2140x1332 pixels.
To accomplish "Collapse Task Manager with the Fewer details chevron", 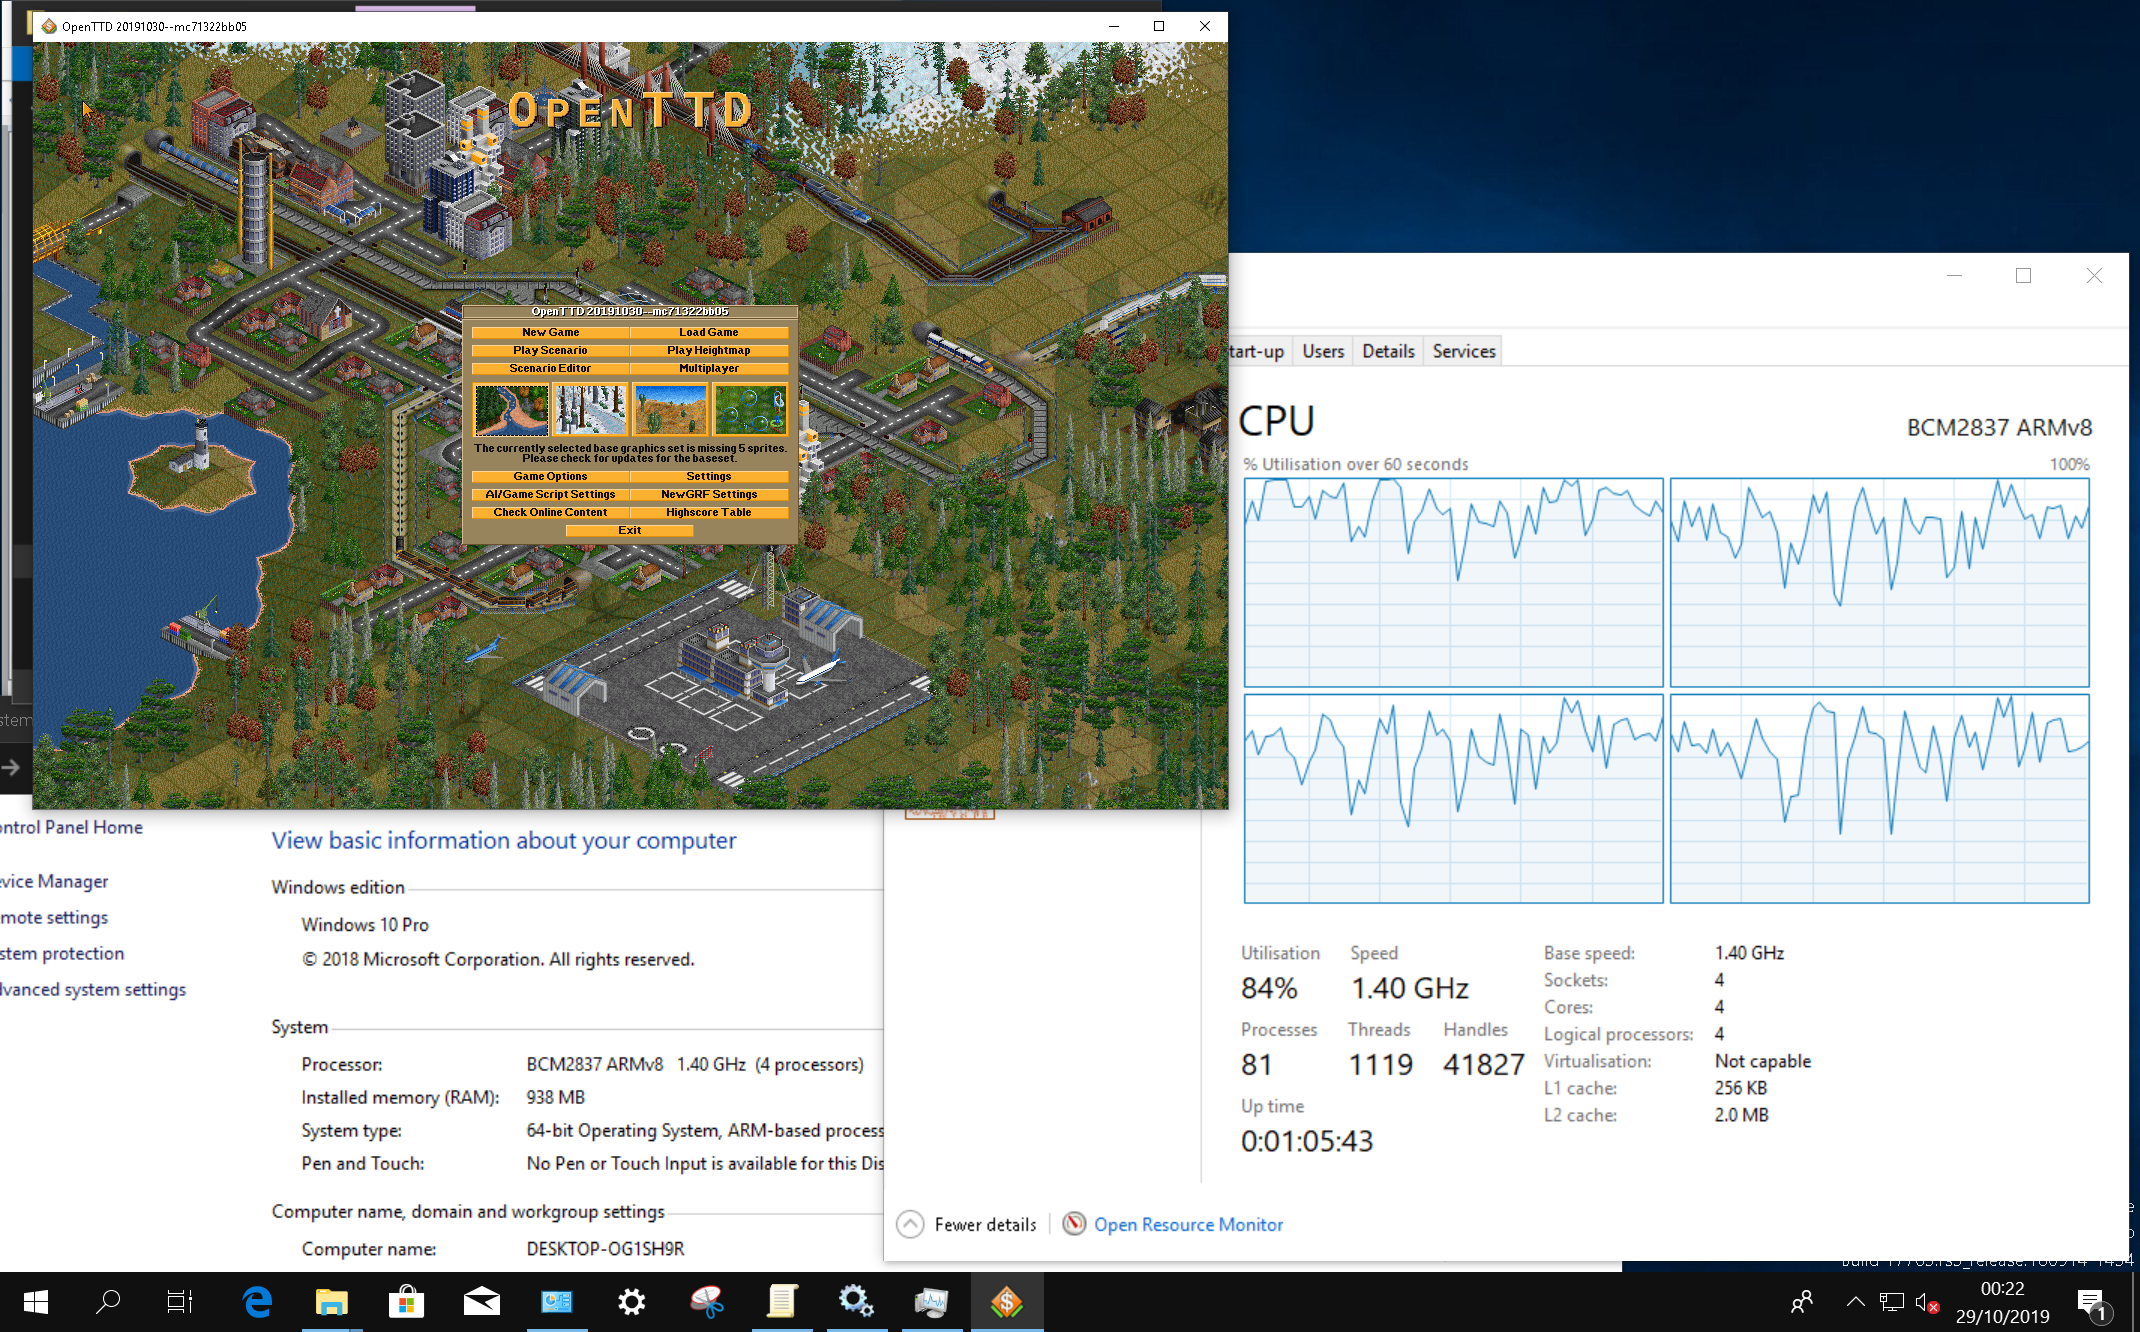I will pos(910,1224).
